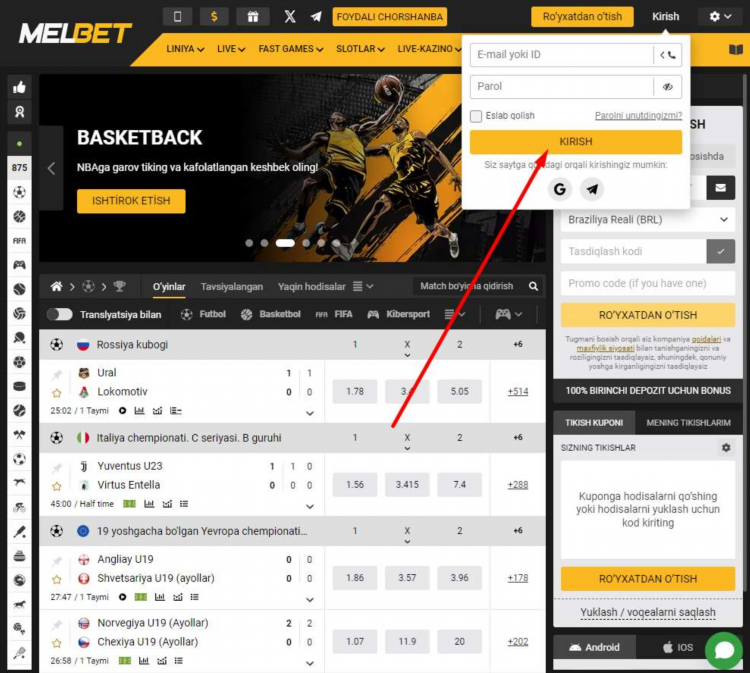Check the Eslab qolish checkbox
The width and height of the screenshot is (750, 673).
click(x=476, y=116)
